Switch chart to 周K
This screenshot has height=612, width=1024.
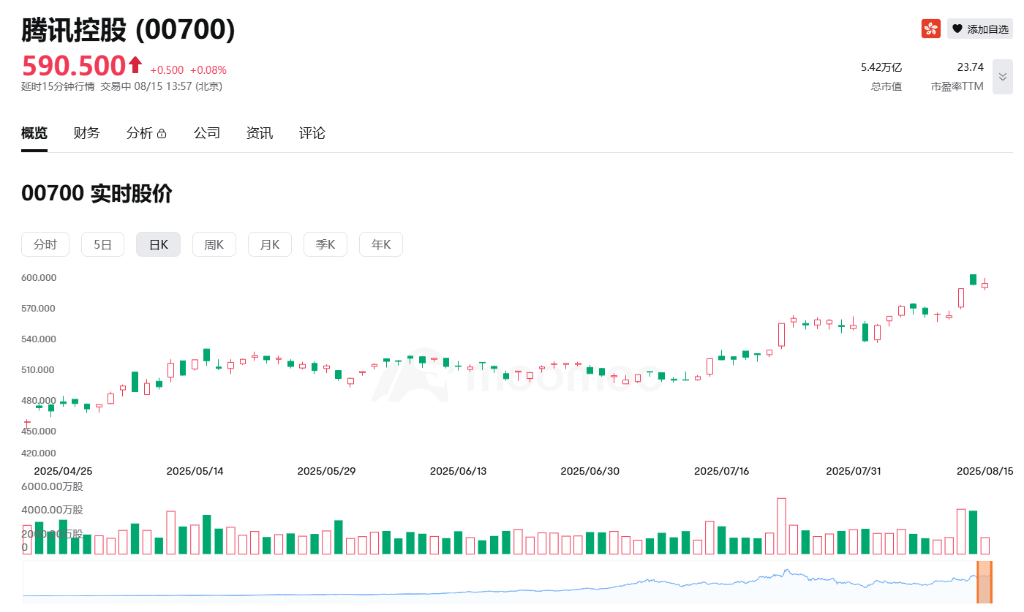pos(214,244)
